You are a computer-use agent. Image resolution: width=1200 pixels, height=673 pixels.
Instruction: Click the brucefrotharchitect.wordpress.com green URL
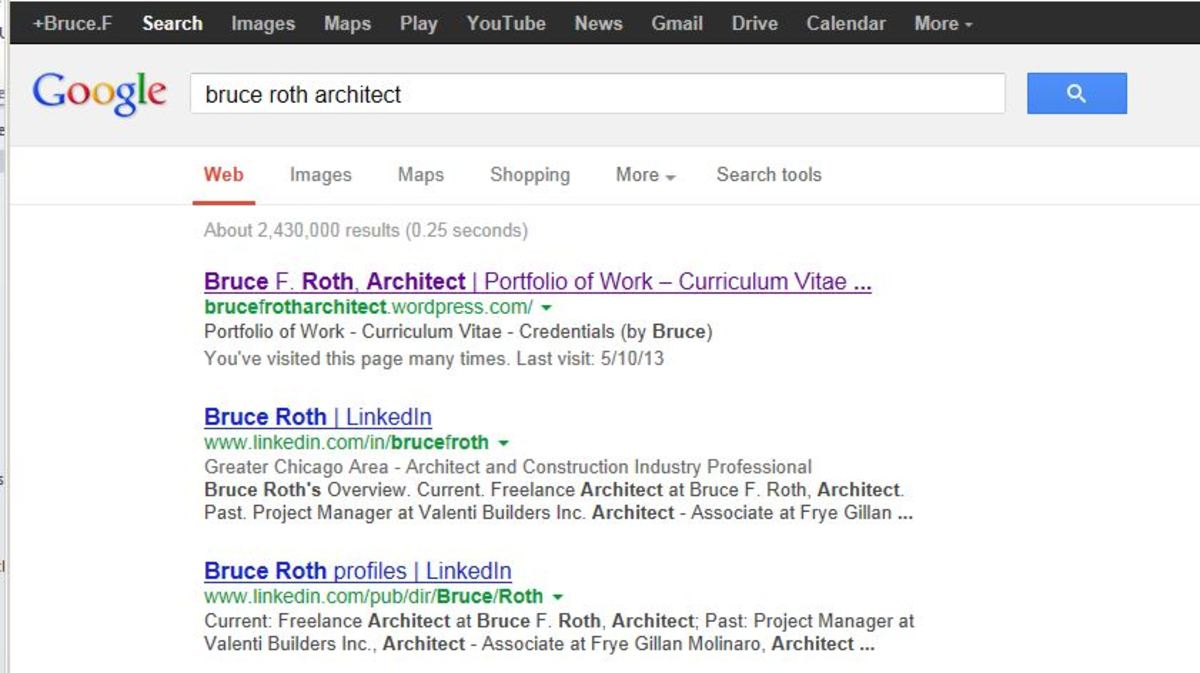point(368,307)
